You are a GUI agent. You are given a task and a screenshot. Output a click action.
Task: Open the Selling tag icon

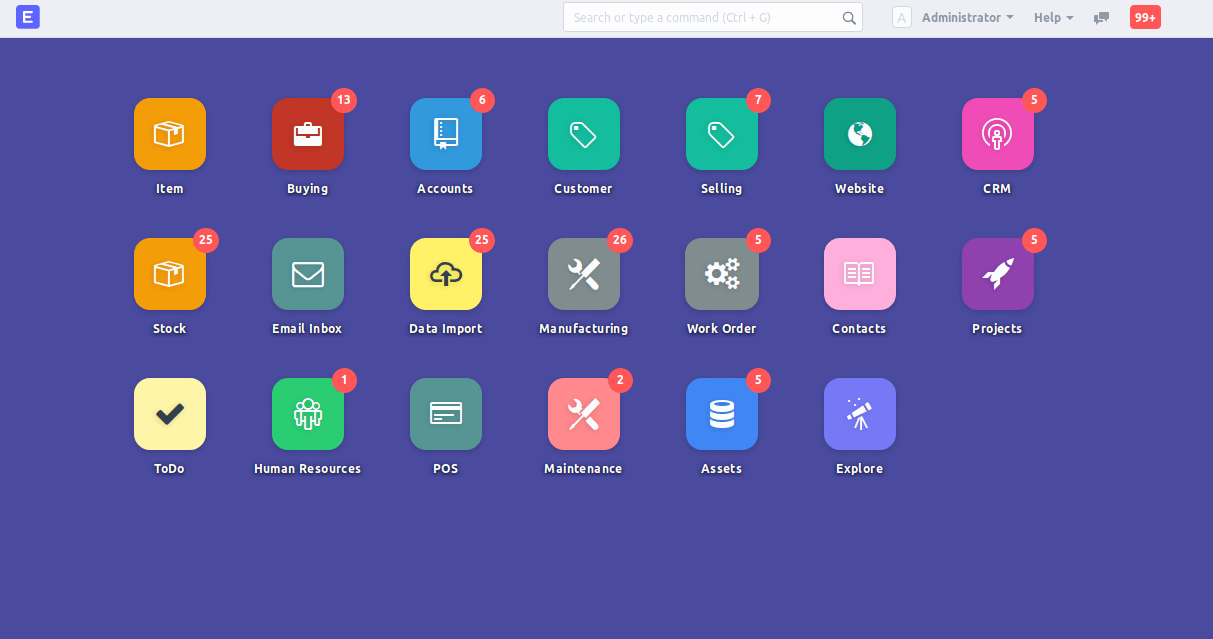722,134
